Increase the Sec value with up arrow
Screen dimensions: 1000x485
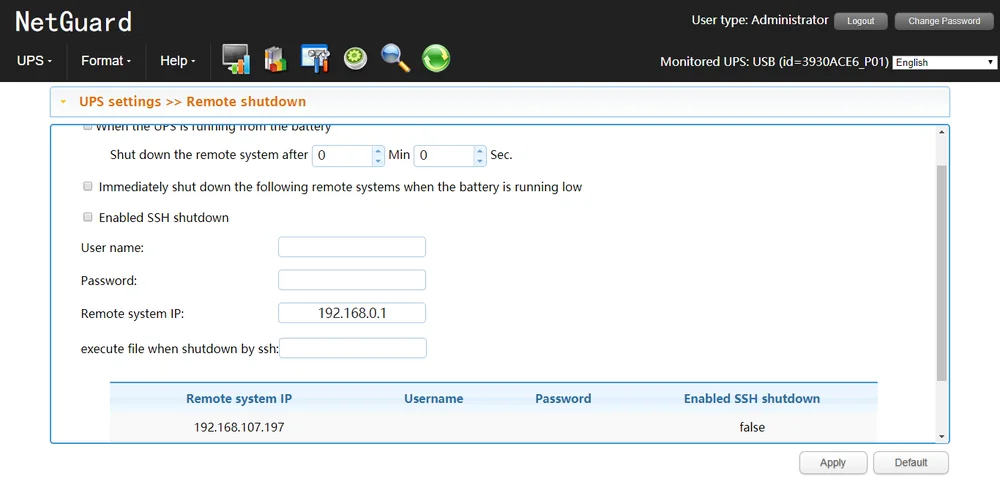[480, 151]
